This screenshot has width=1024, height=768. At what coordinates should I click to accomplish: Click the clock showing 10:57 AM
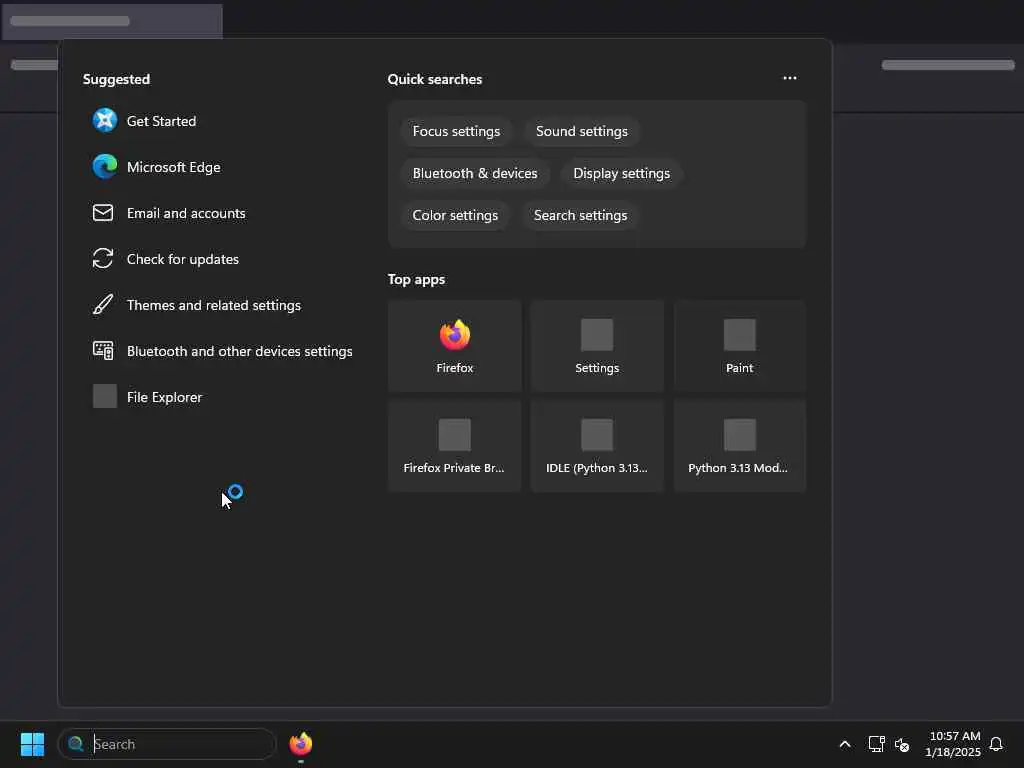pos(953,744)
